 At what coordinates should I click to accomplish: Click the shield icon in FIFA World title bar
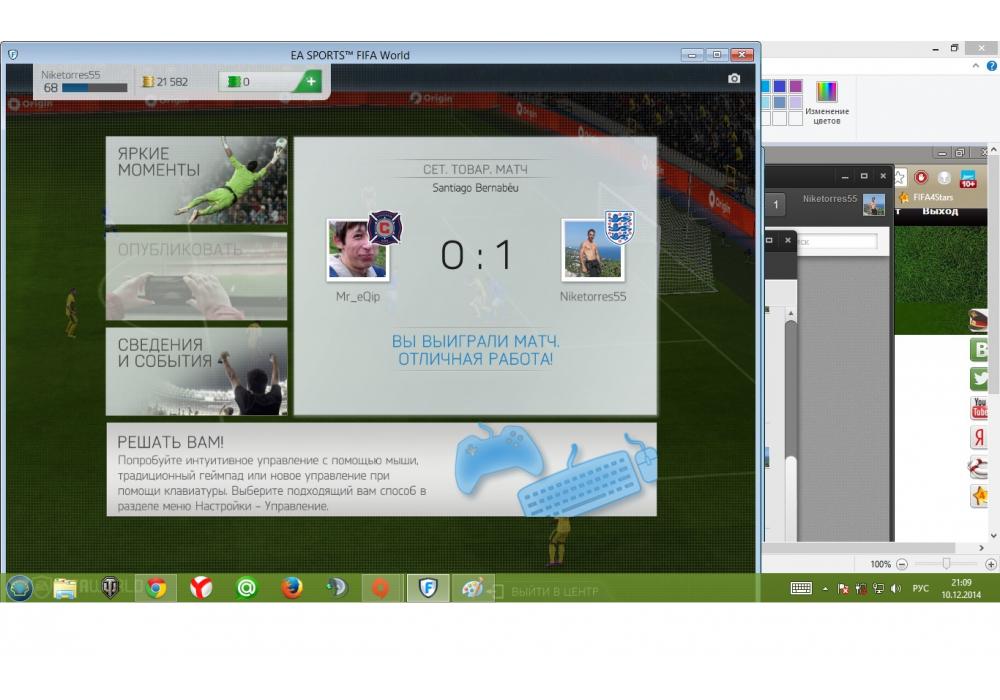coord(13,55)
